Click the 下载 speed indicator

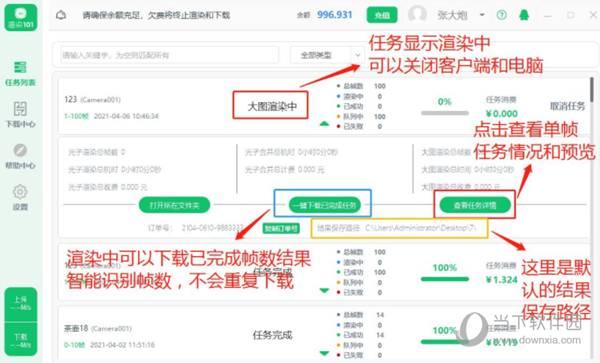click(x=21, y=340)
